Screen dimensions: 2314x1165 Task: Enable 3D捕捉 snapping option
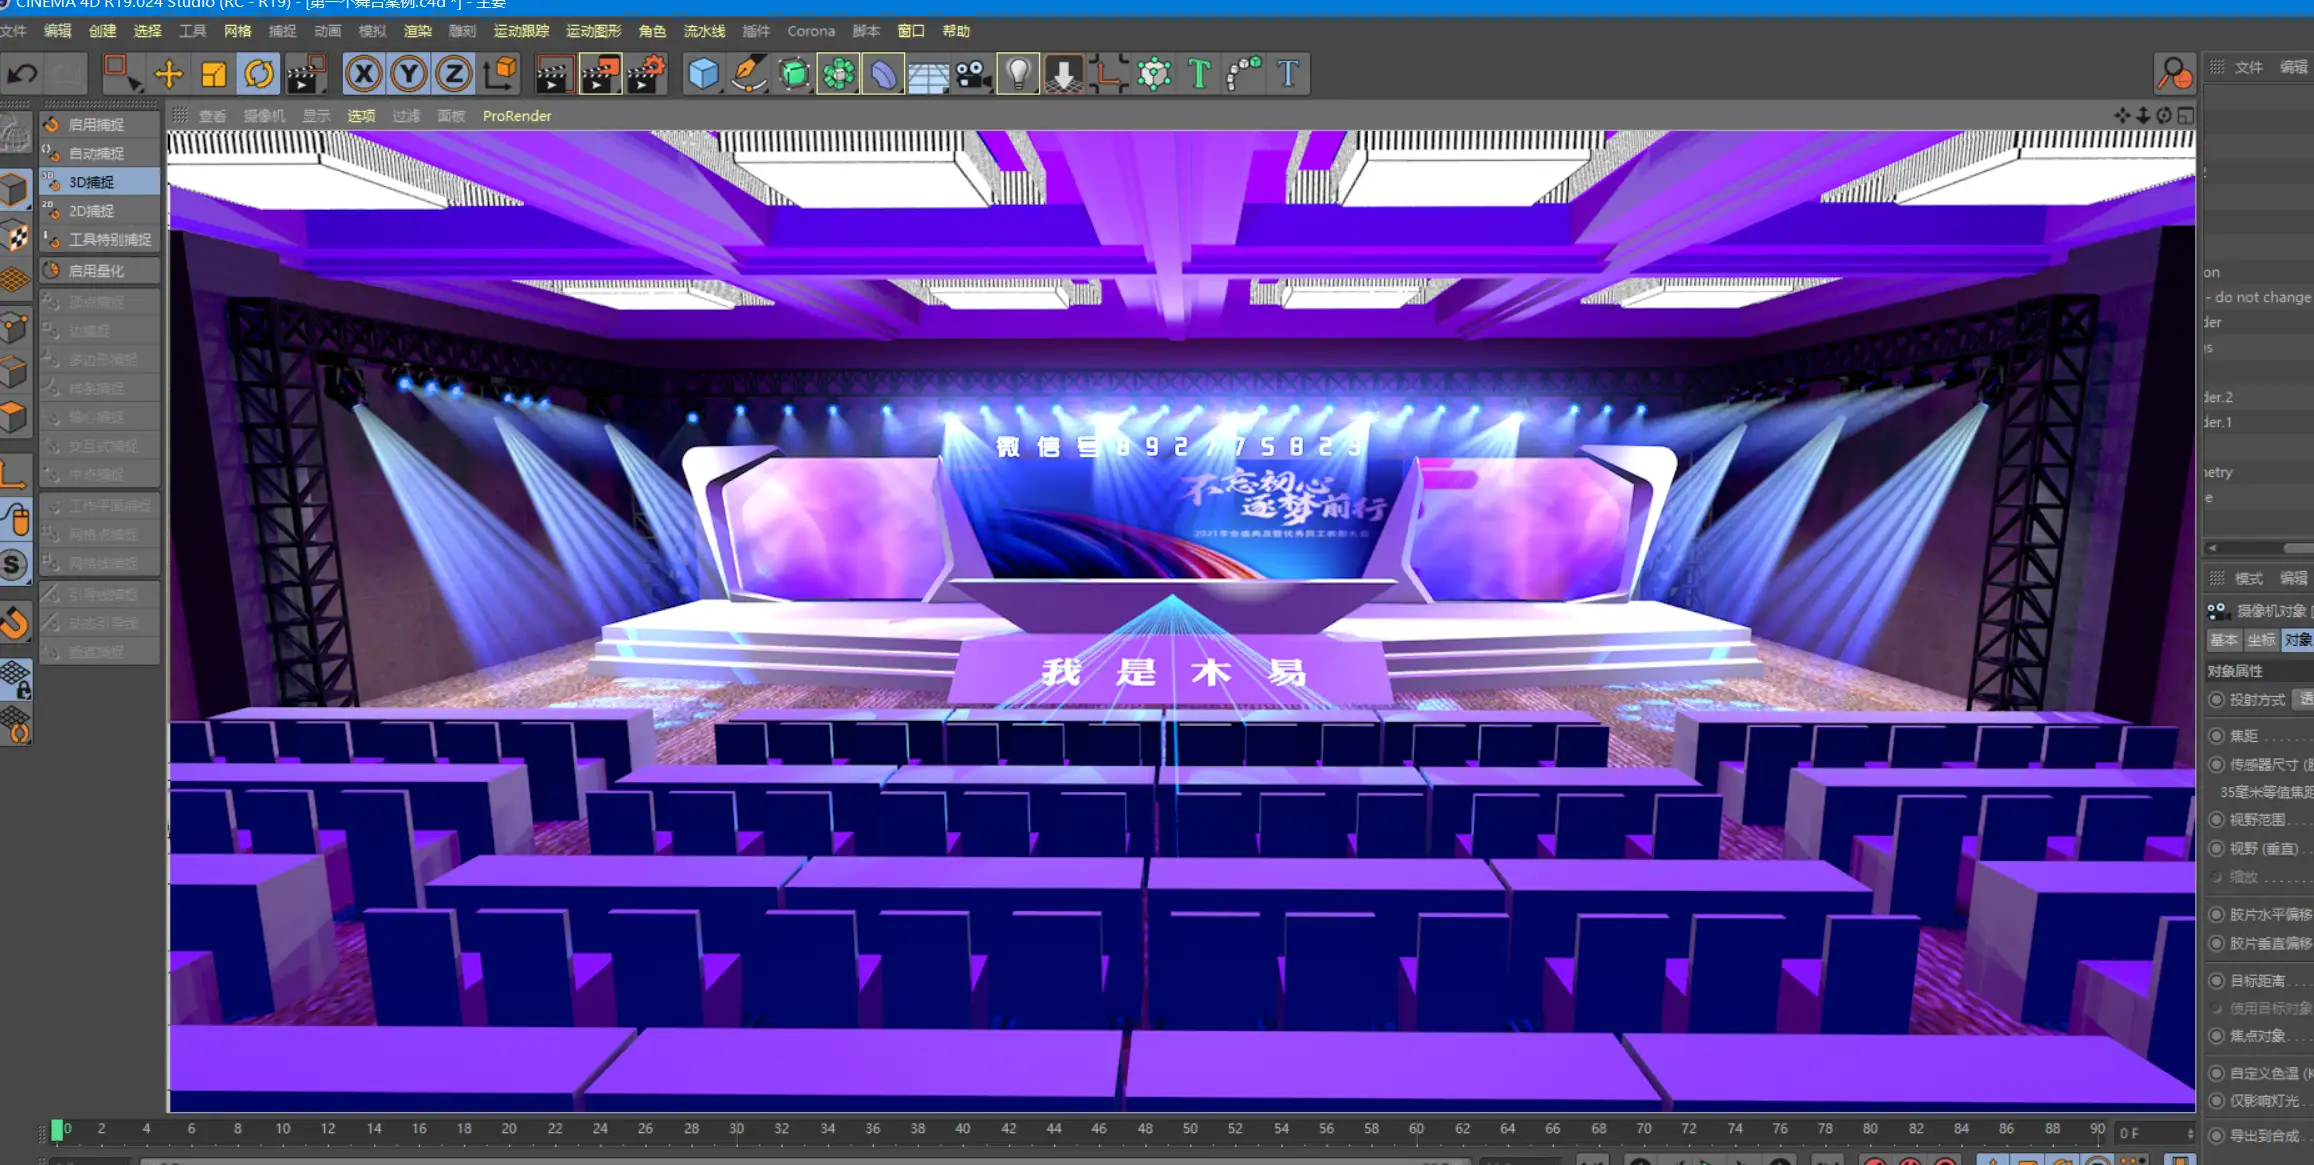[x=100, y=182]
